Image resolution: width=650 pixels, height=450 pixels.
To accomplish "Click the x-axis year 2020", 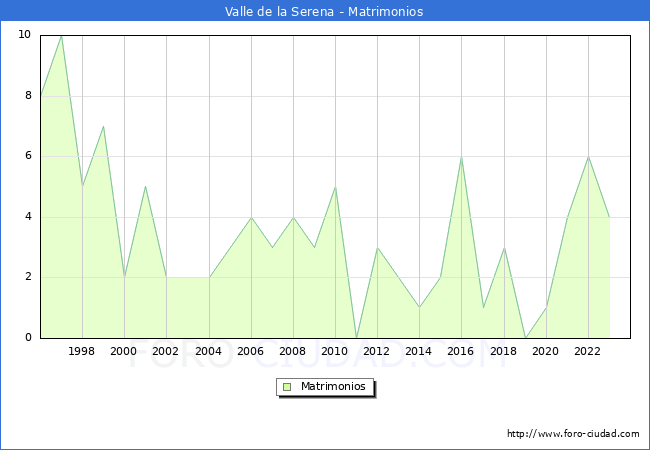I will 546,351.
